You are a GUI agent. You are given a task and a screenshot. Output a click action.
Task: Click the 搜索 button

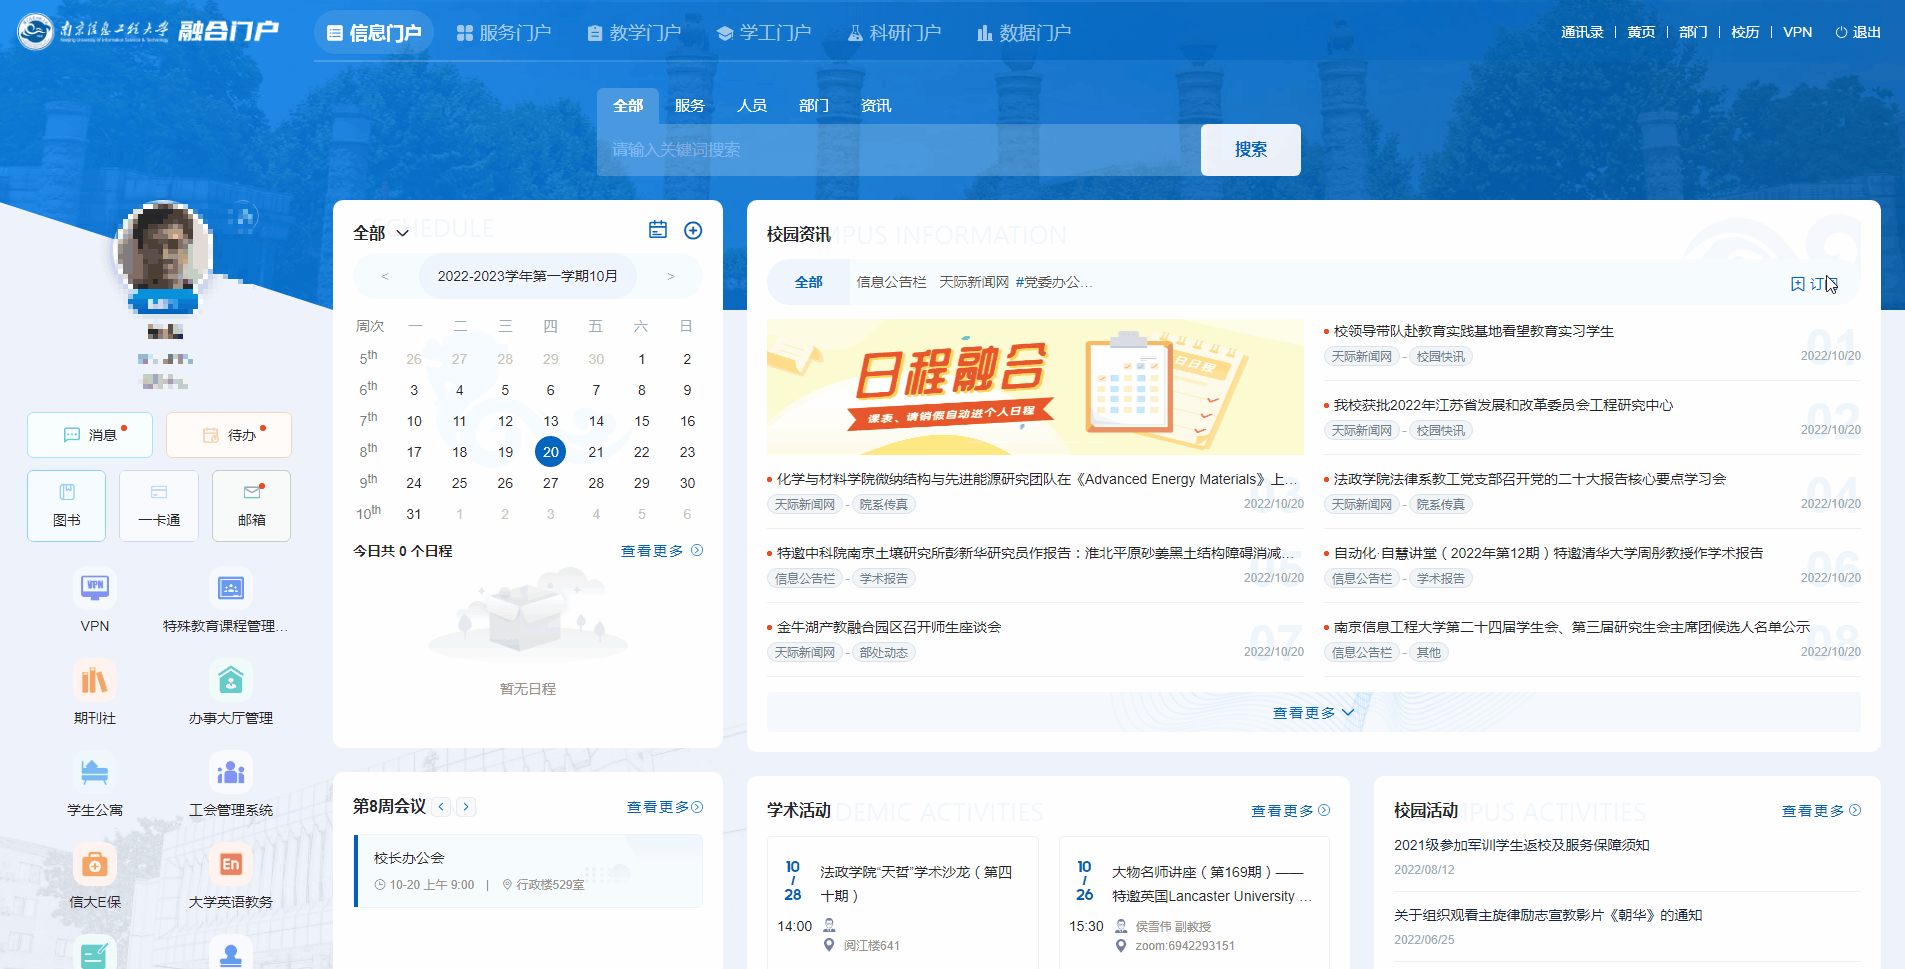point(1250,150)
